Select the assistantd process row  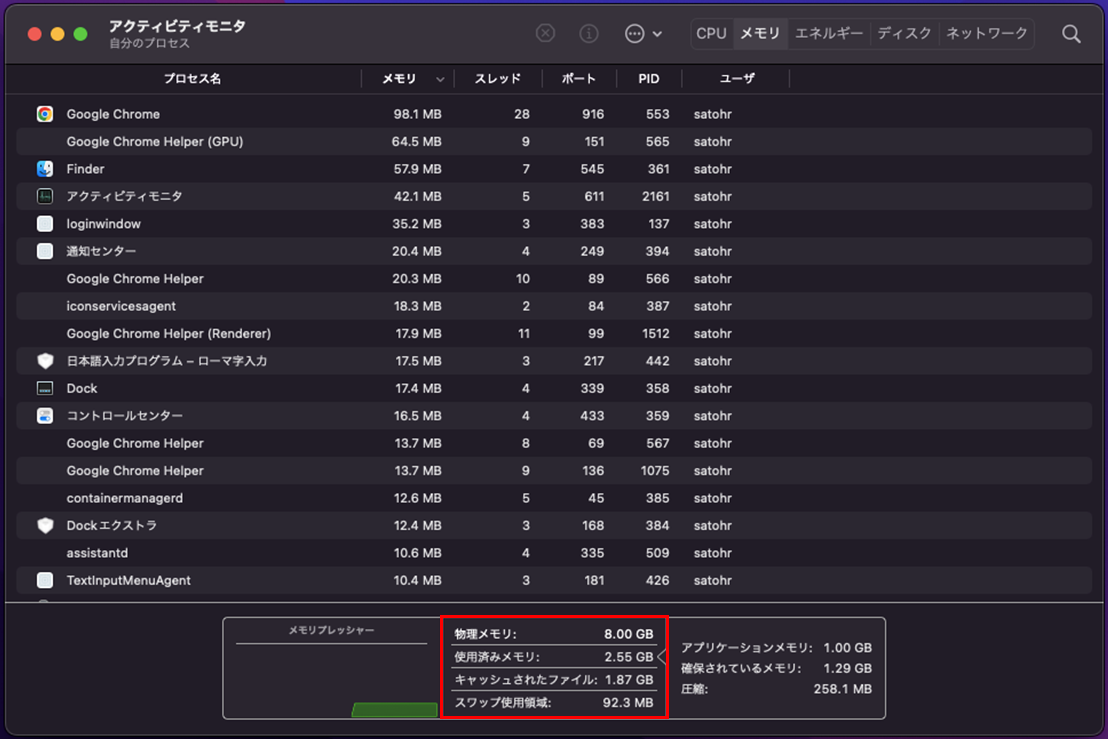[554, 553]
